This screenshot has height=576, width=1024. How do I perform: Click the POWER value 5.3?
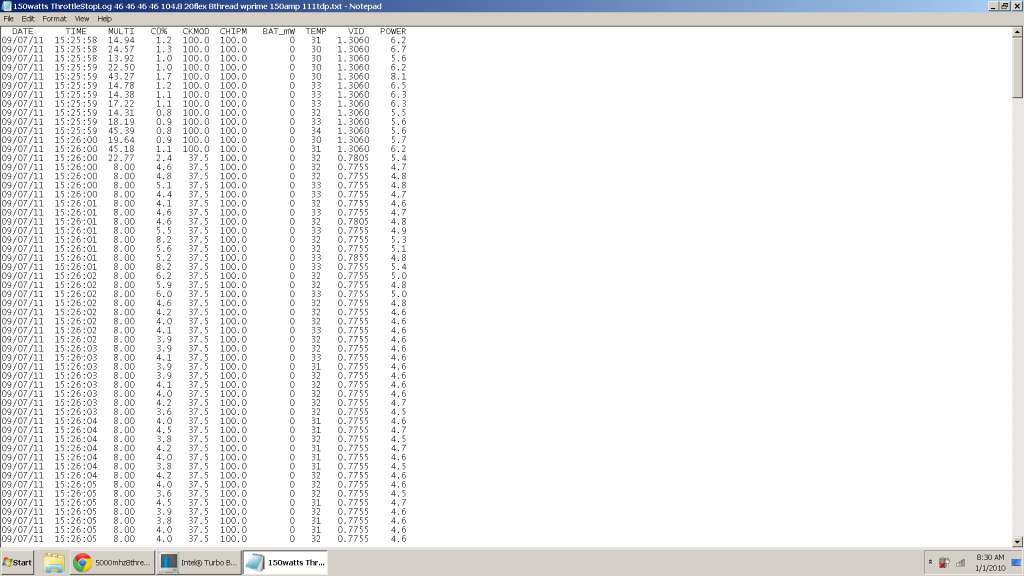[x=398, y=240]
